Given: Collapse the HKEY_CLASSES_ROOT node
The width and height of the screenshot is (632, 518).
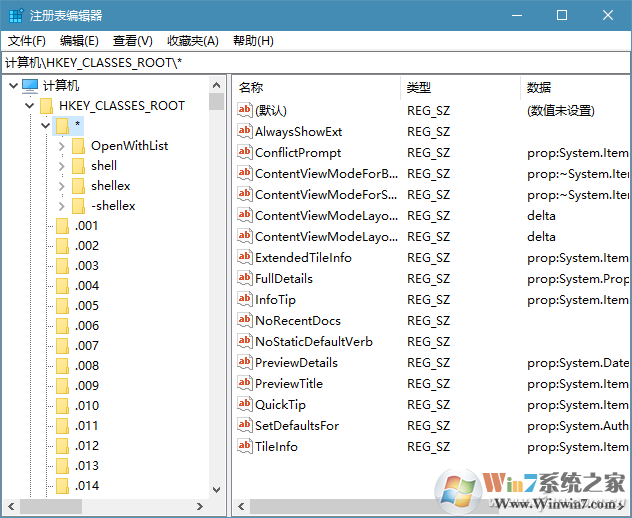Looking at the screenshot, I should pos(29,106).
